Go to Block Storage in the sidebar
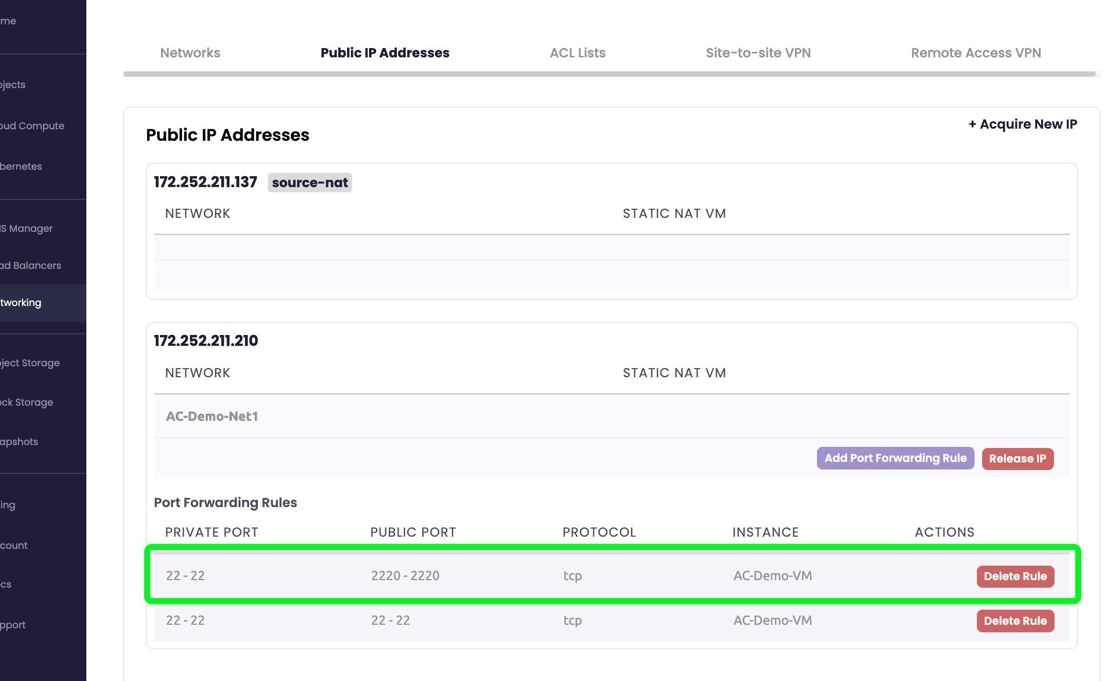 coord(27,403)
